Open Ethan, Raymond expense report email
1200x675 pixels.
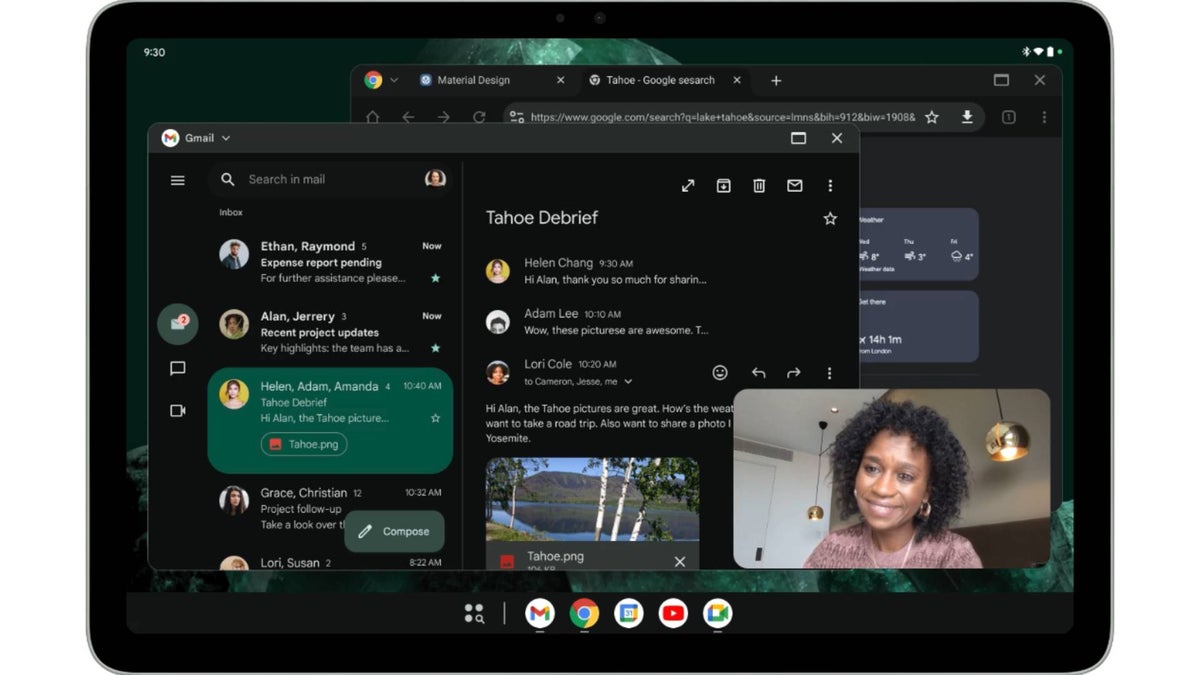[x=330, y=262]
